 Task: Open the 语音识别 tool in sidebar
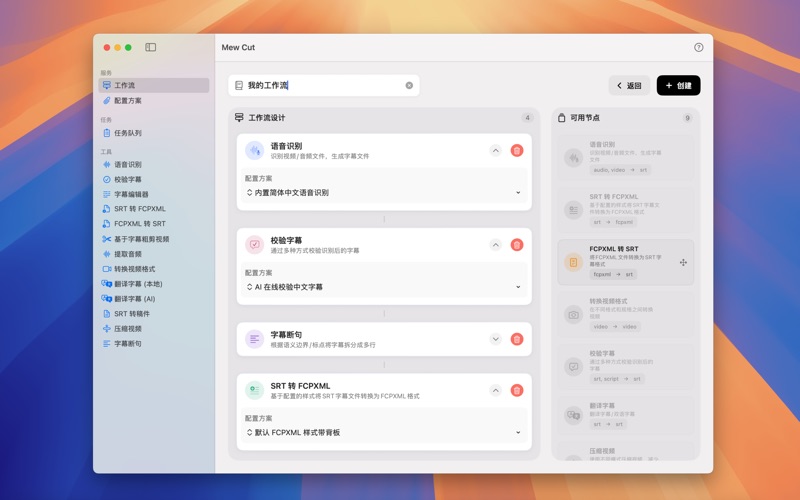[154, 164]
